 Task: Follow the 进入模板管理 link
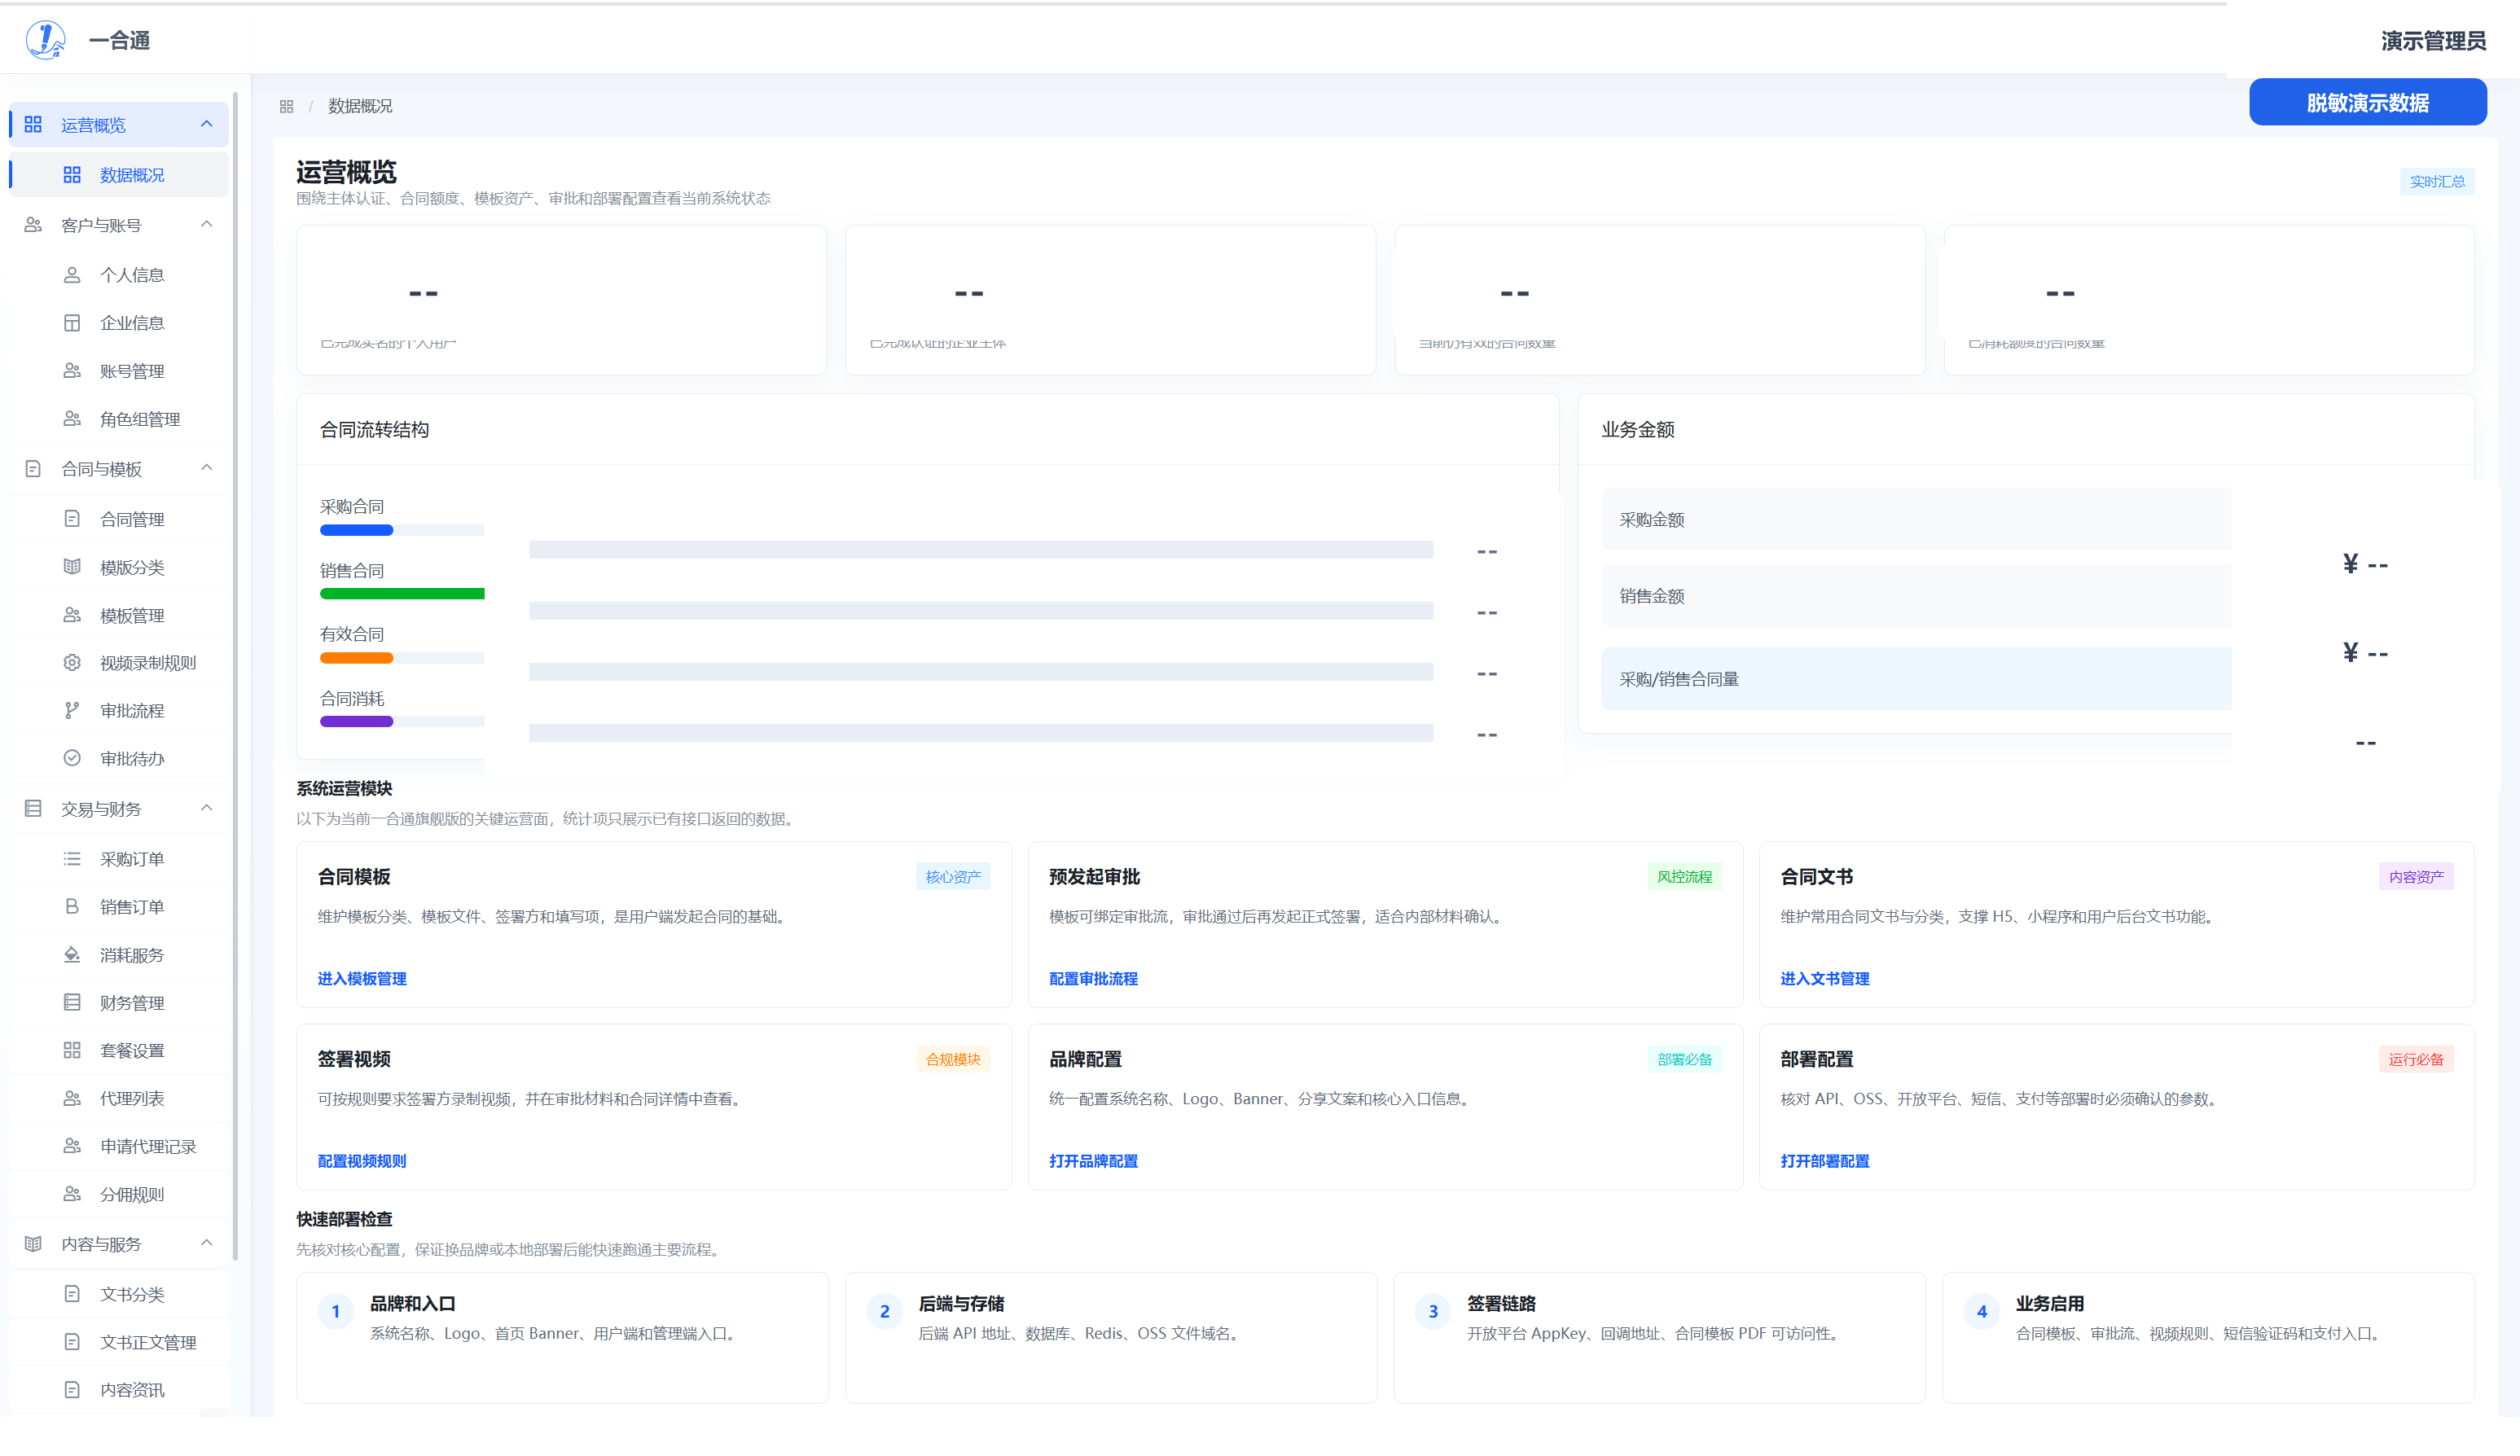pos(362,979)
